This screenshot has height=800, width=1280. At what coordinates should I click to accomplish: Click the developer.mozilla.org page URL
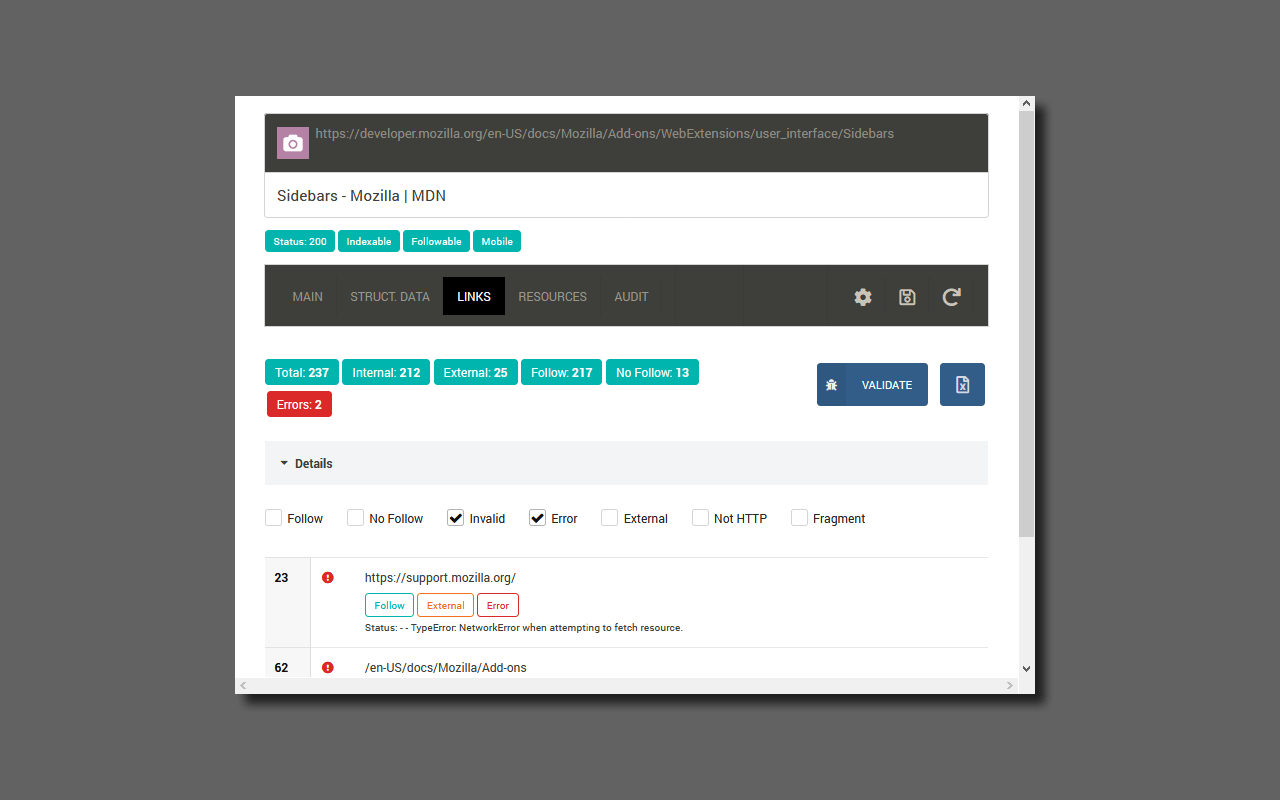pos(605,133)
